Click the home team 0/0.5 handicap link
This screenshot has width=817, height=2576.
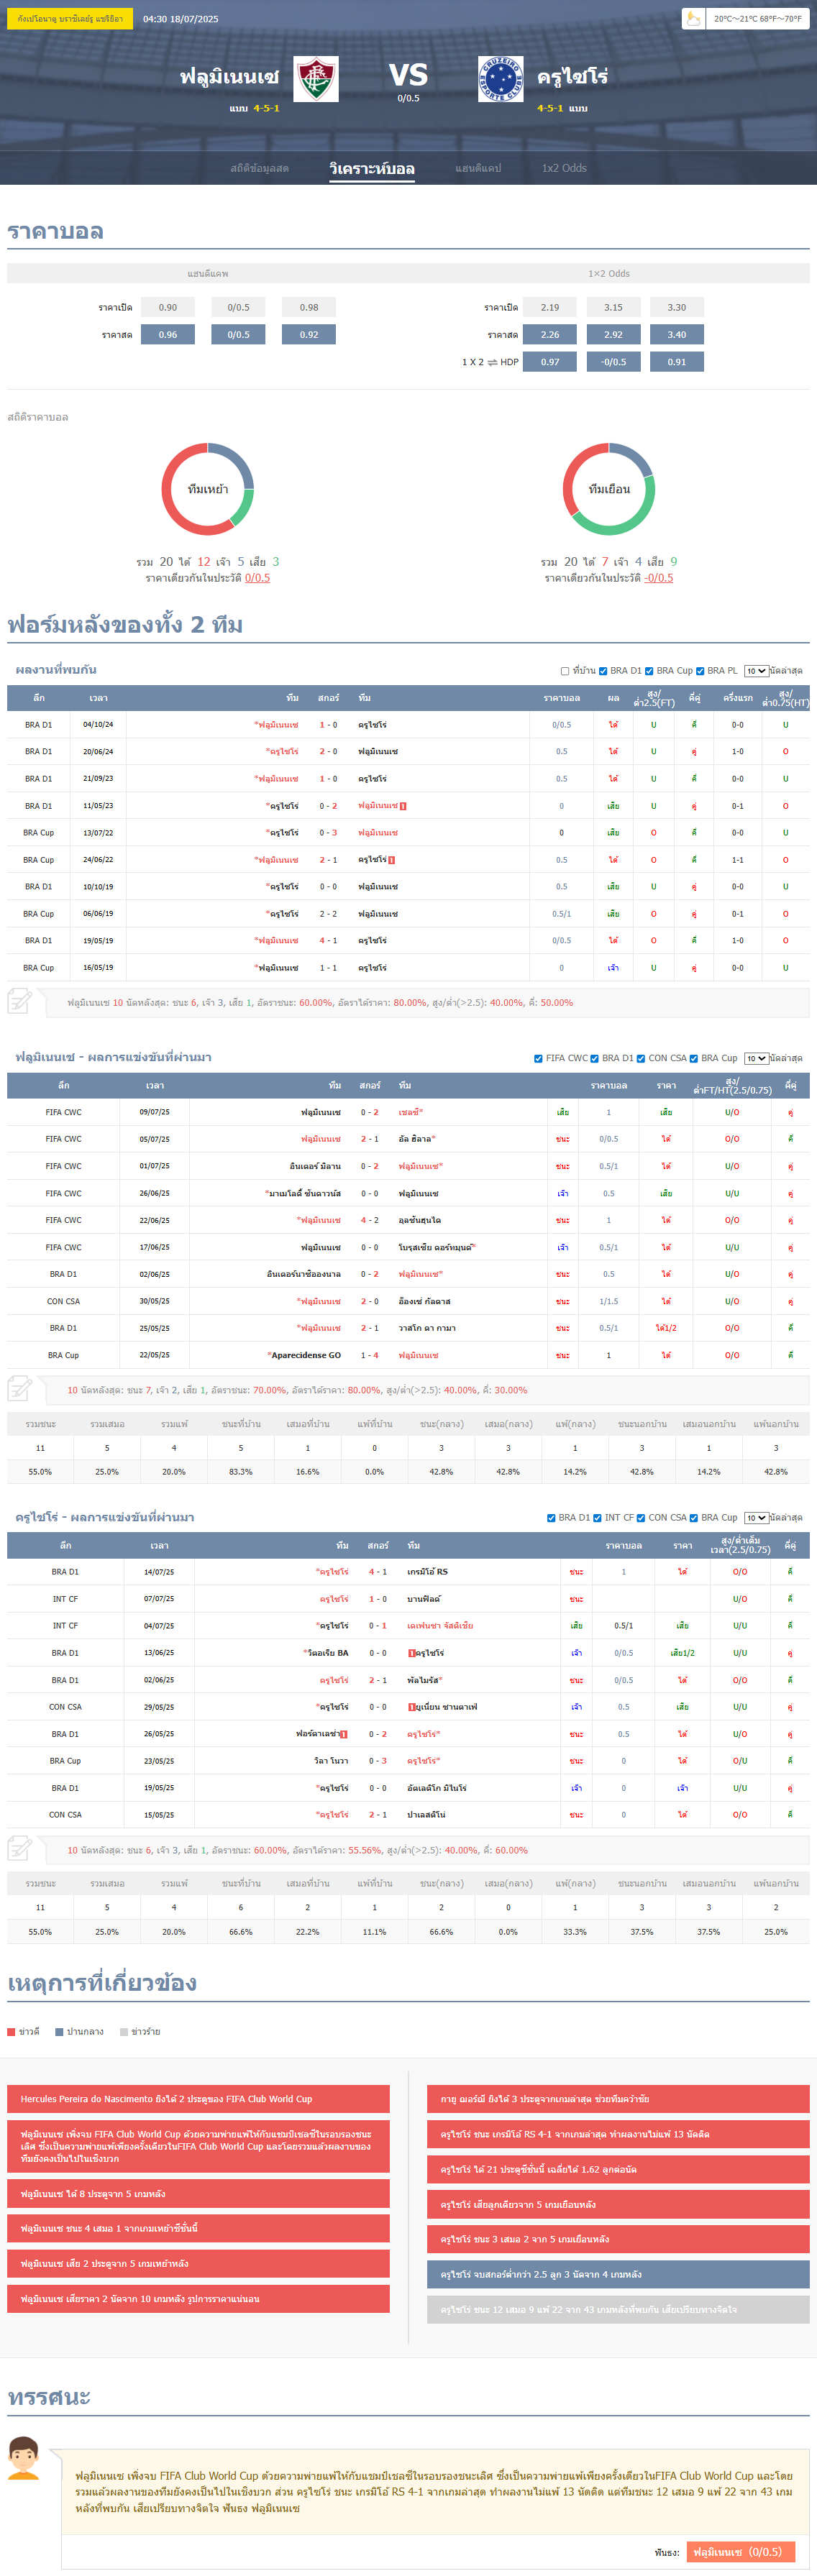[x=257, y=578]
